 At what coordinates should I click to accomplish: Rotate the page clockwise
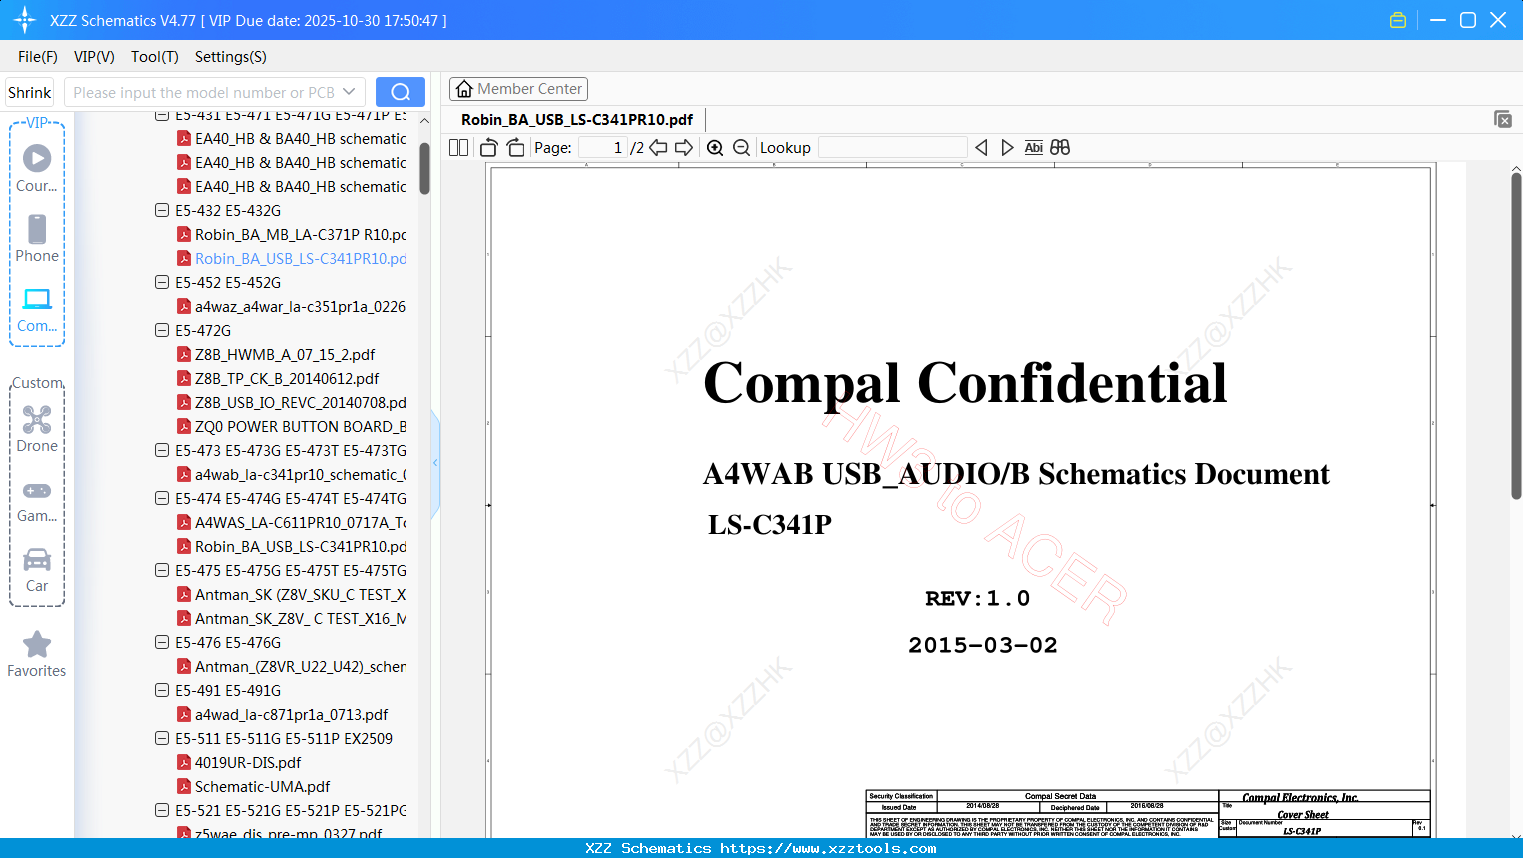coord(515,147)
